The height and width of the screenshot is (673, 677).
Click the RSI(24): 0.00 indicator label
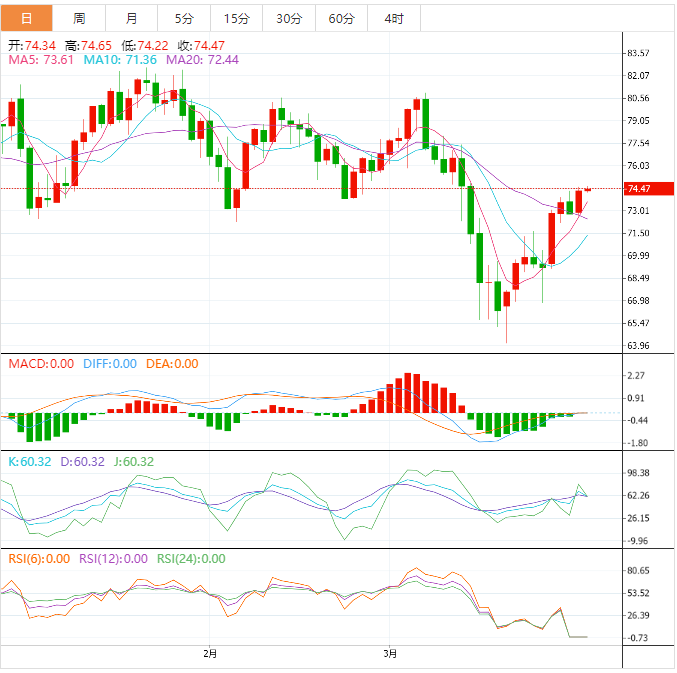191,559
